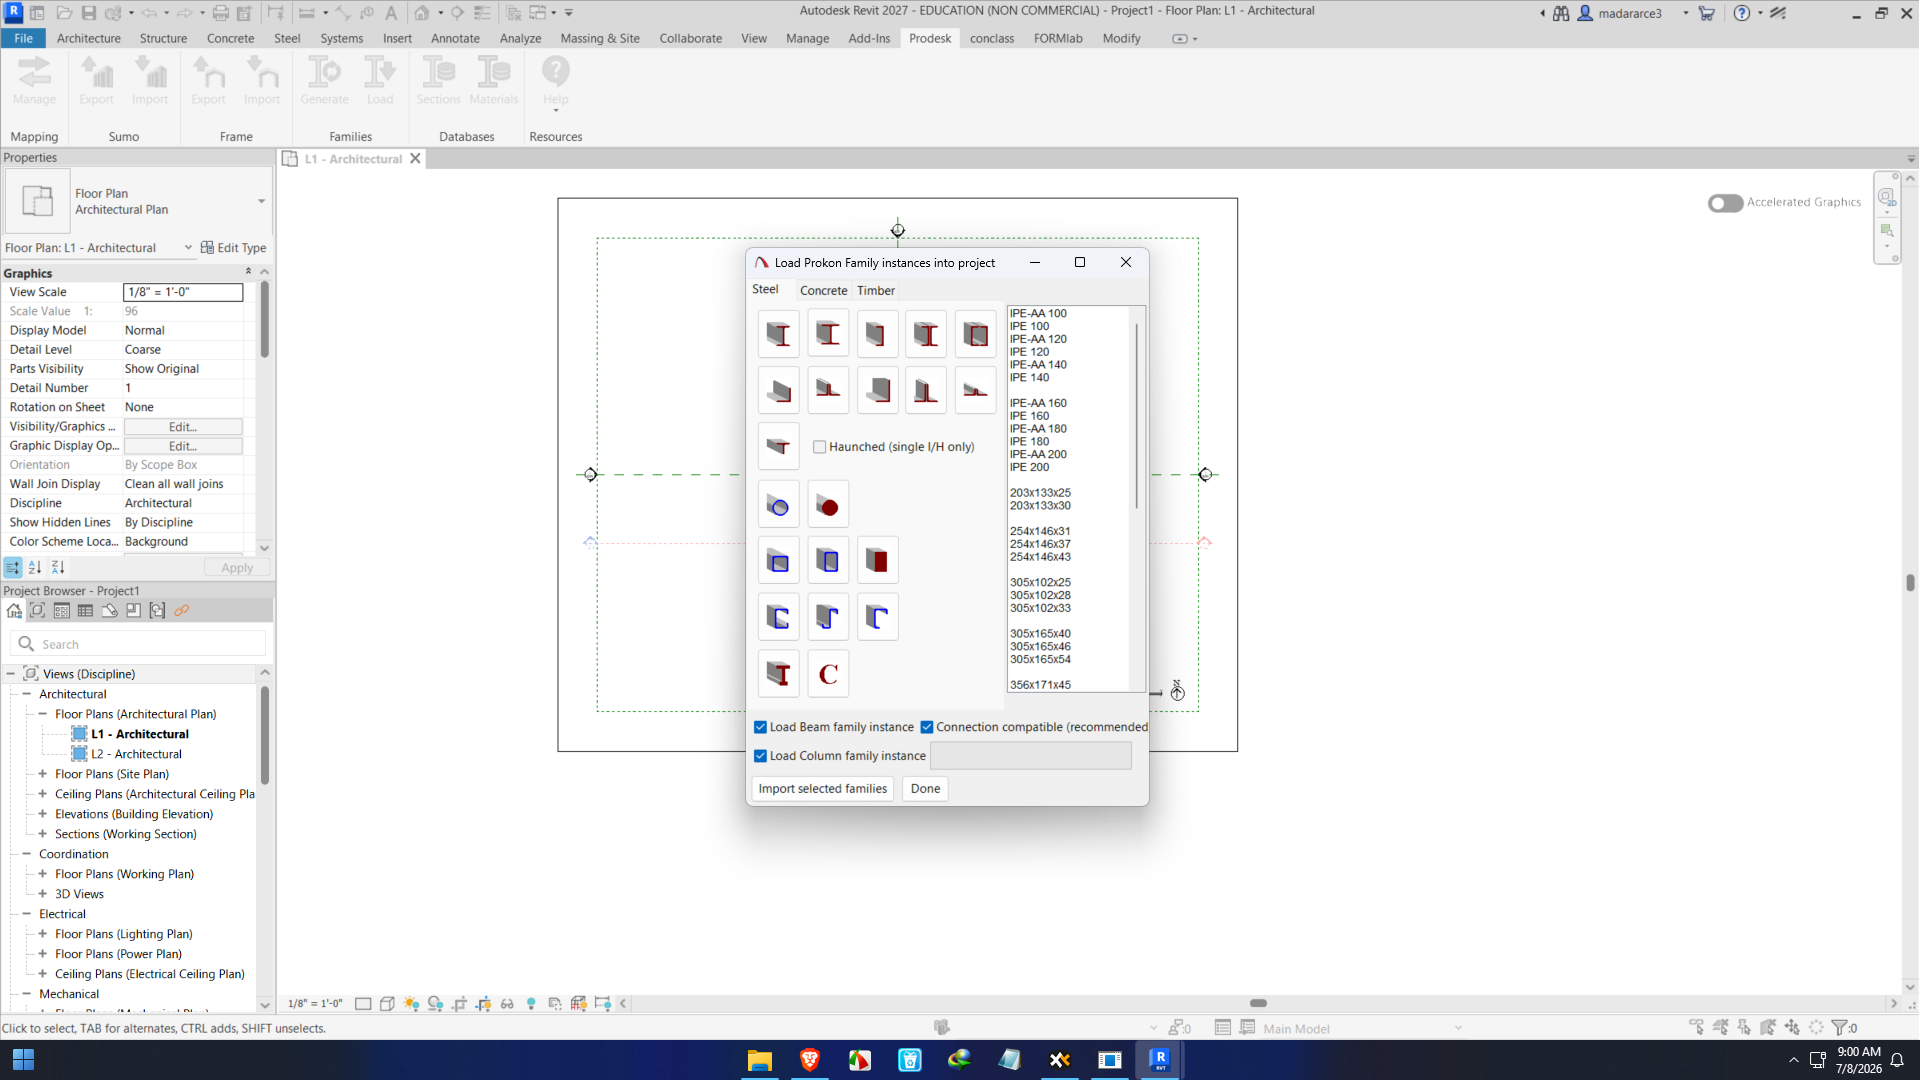This screenshot has height=1080, width=1920.
Task: Click the orange link icon in Project Browser
Action: coord(182,611)
